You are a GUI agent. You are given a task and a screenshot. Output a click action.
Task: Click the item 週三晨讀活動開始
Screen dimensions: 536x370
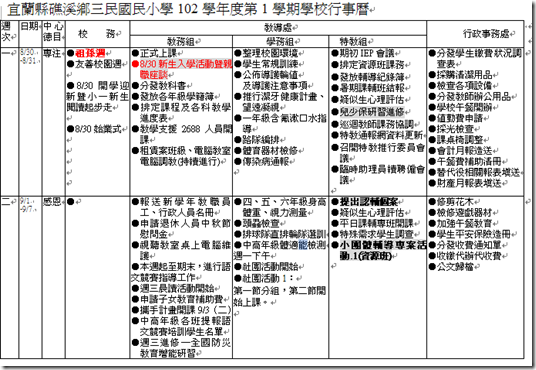coord(177,289)
